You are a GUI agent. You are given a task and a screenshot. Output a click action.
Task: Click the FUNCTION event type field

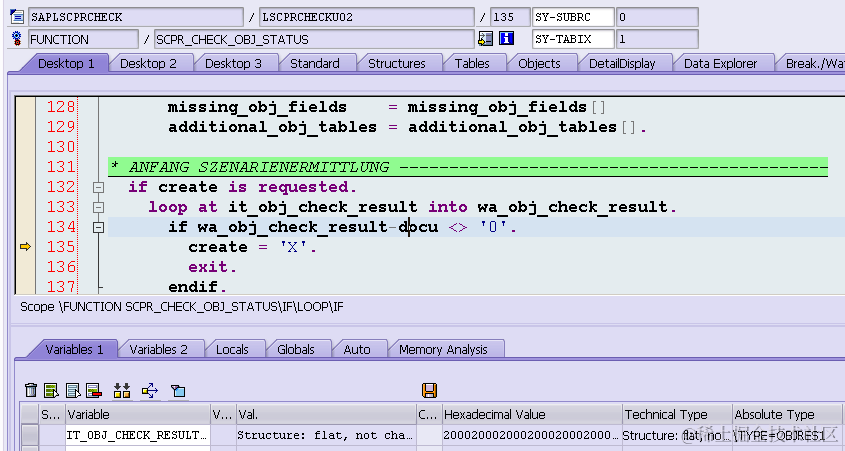(83, 39)
